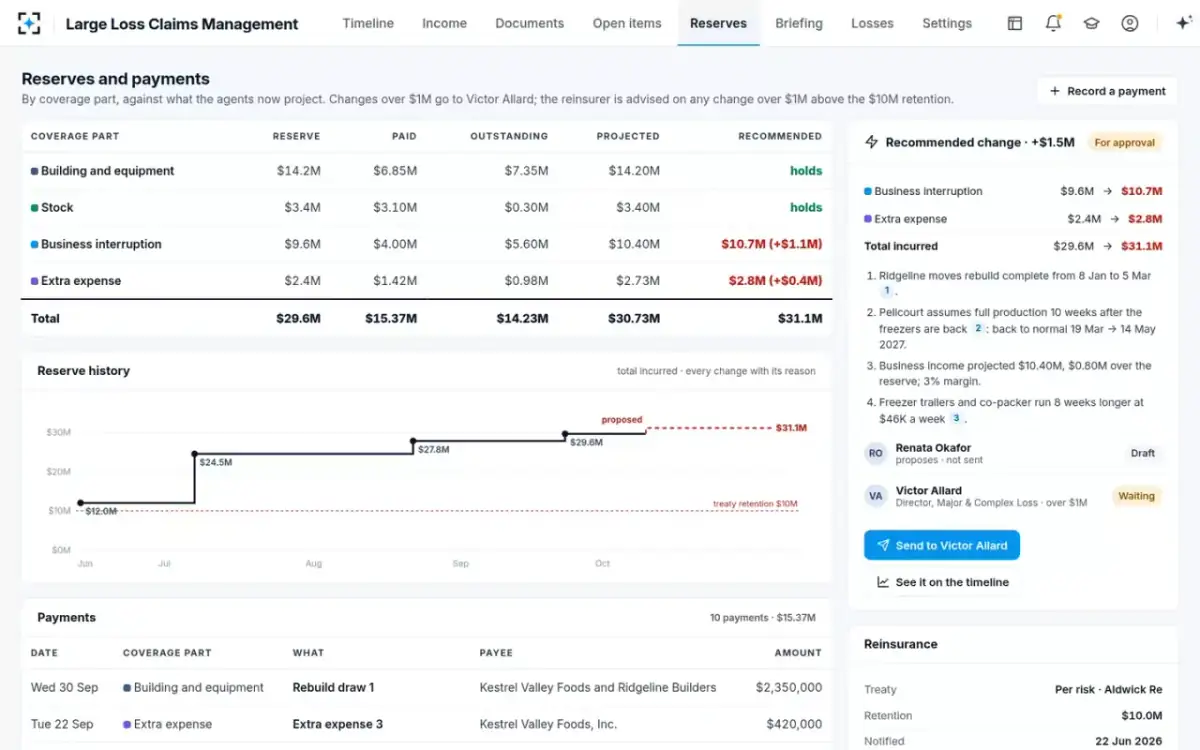Switch to the Timeline tab
This screenshot has height=750, width=1200.
[x=368, y=23]
